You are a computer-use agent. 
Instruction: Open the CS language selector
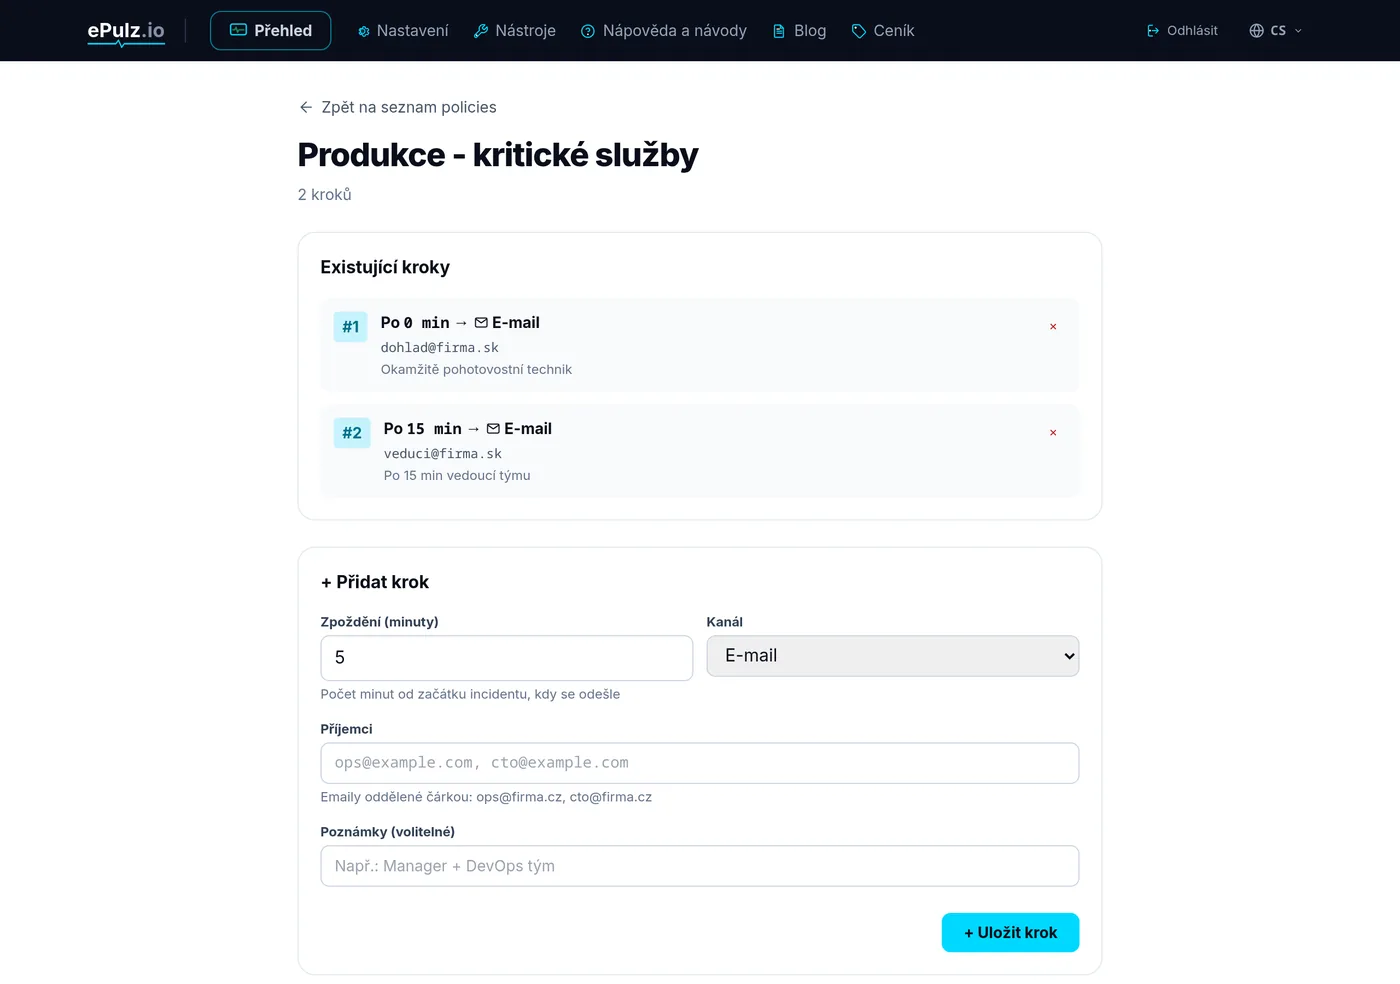pos(1276,31)
